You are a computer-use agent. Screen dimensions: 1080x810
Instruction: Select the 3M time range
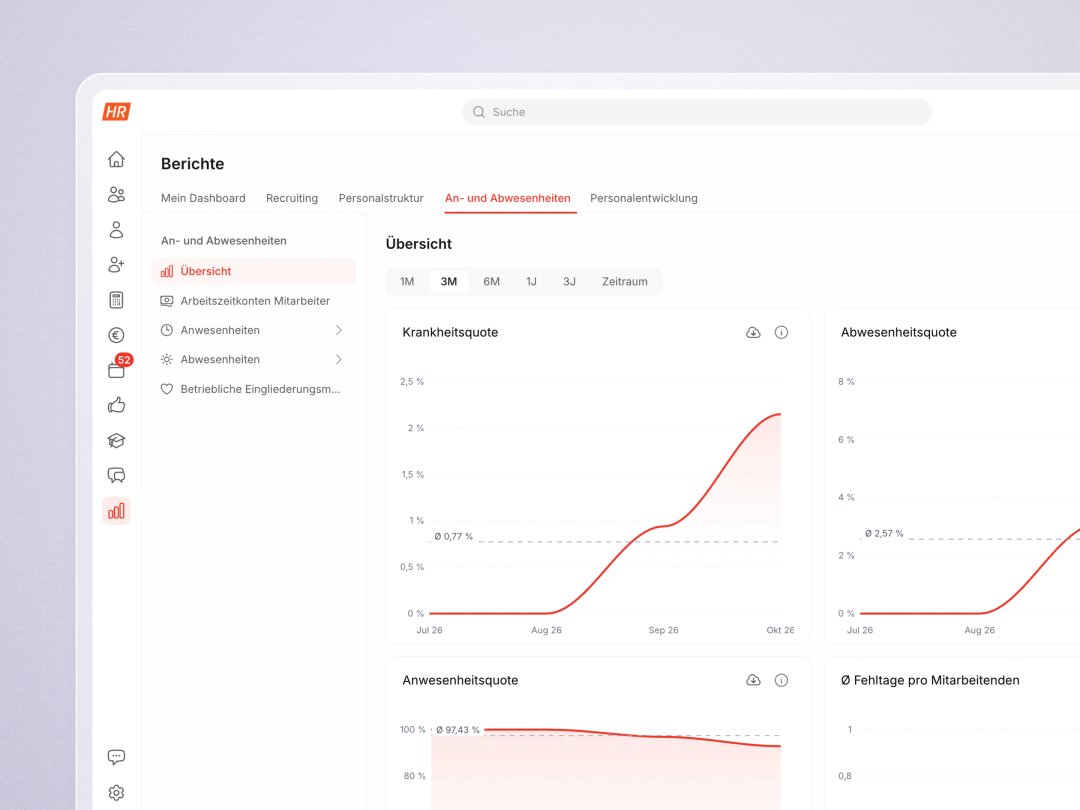[x=448, y=282]
